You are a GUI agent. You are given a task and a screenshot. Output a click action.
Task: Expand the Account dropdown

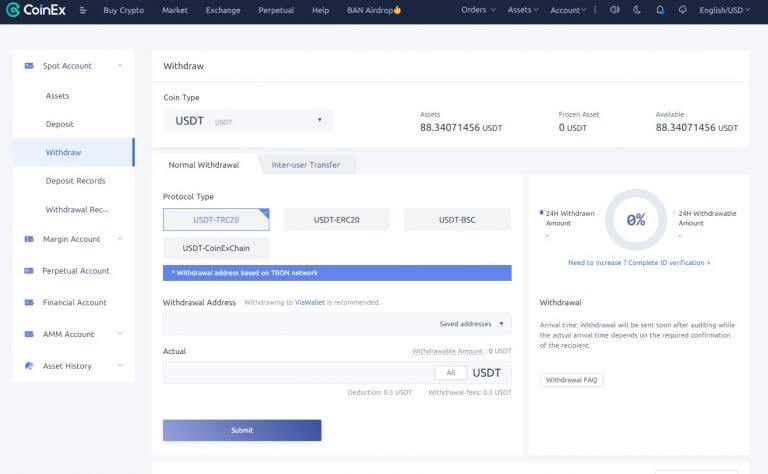tap(568, 10)
